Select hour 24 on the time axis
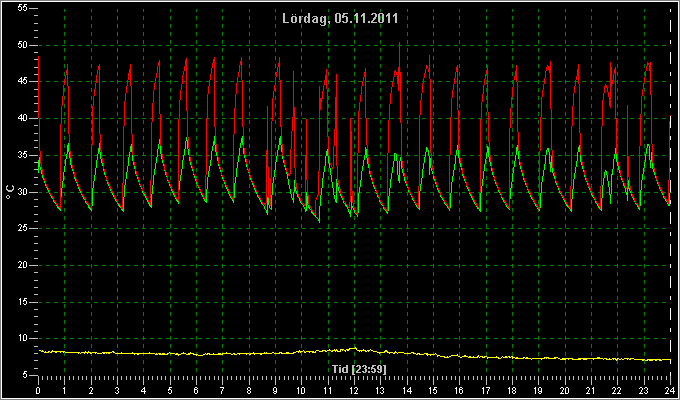Image resolution: width=680 pixels, height=400 pixels. [670, 390]
